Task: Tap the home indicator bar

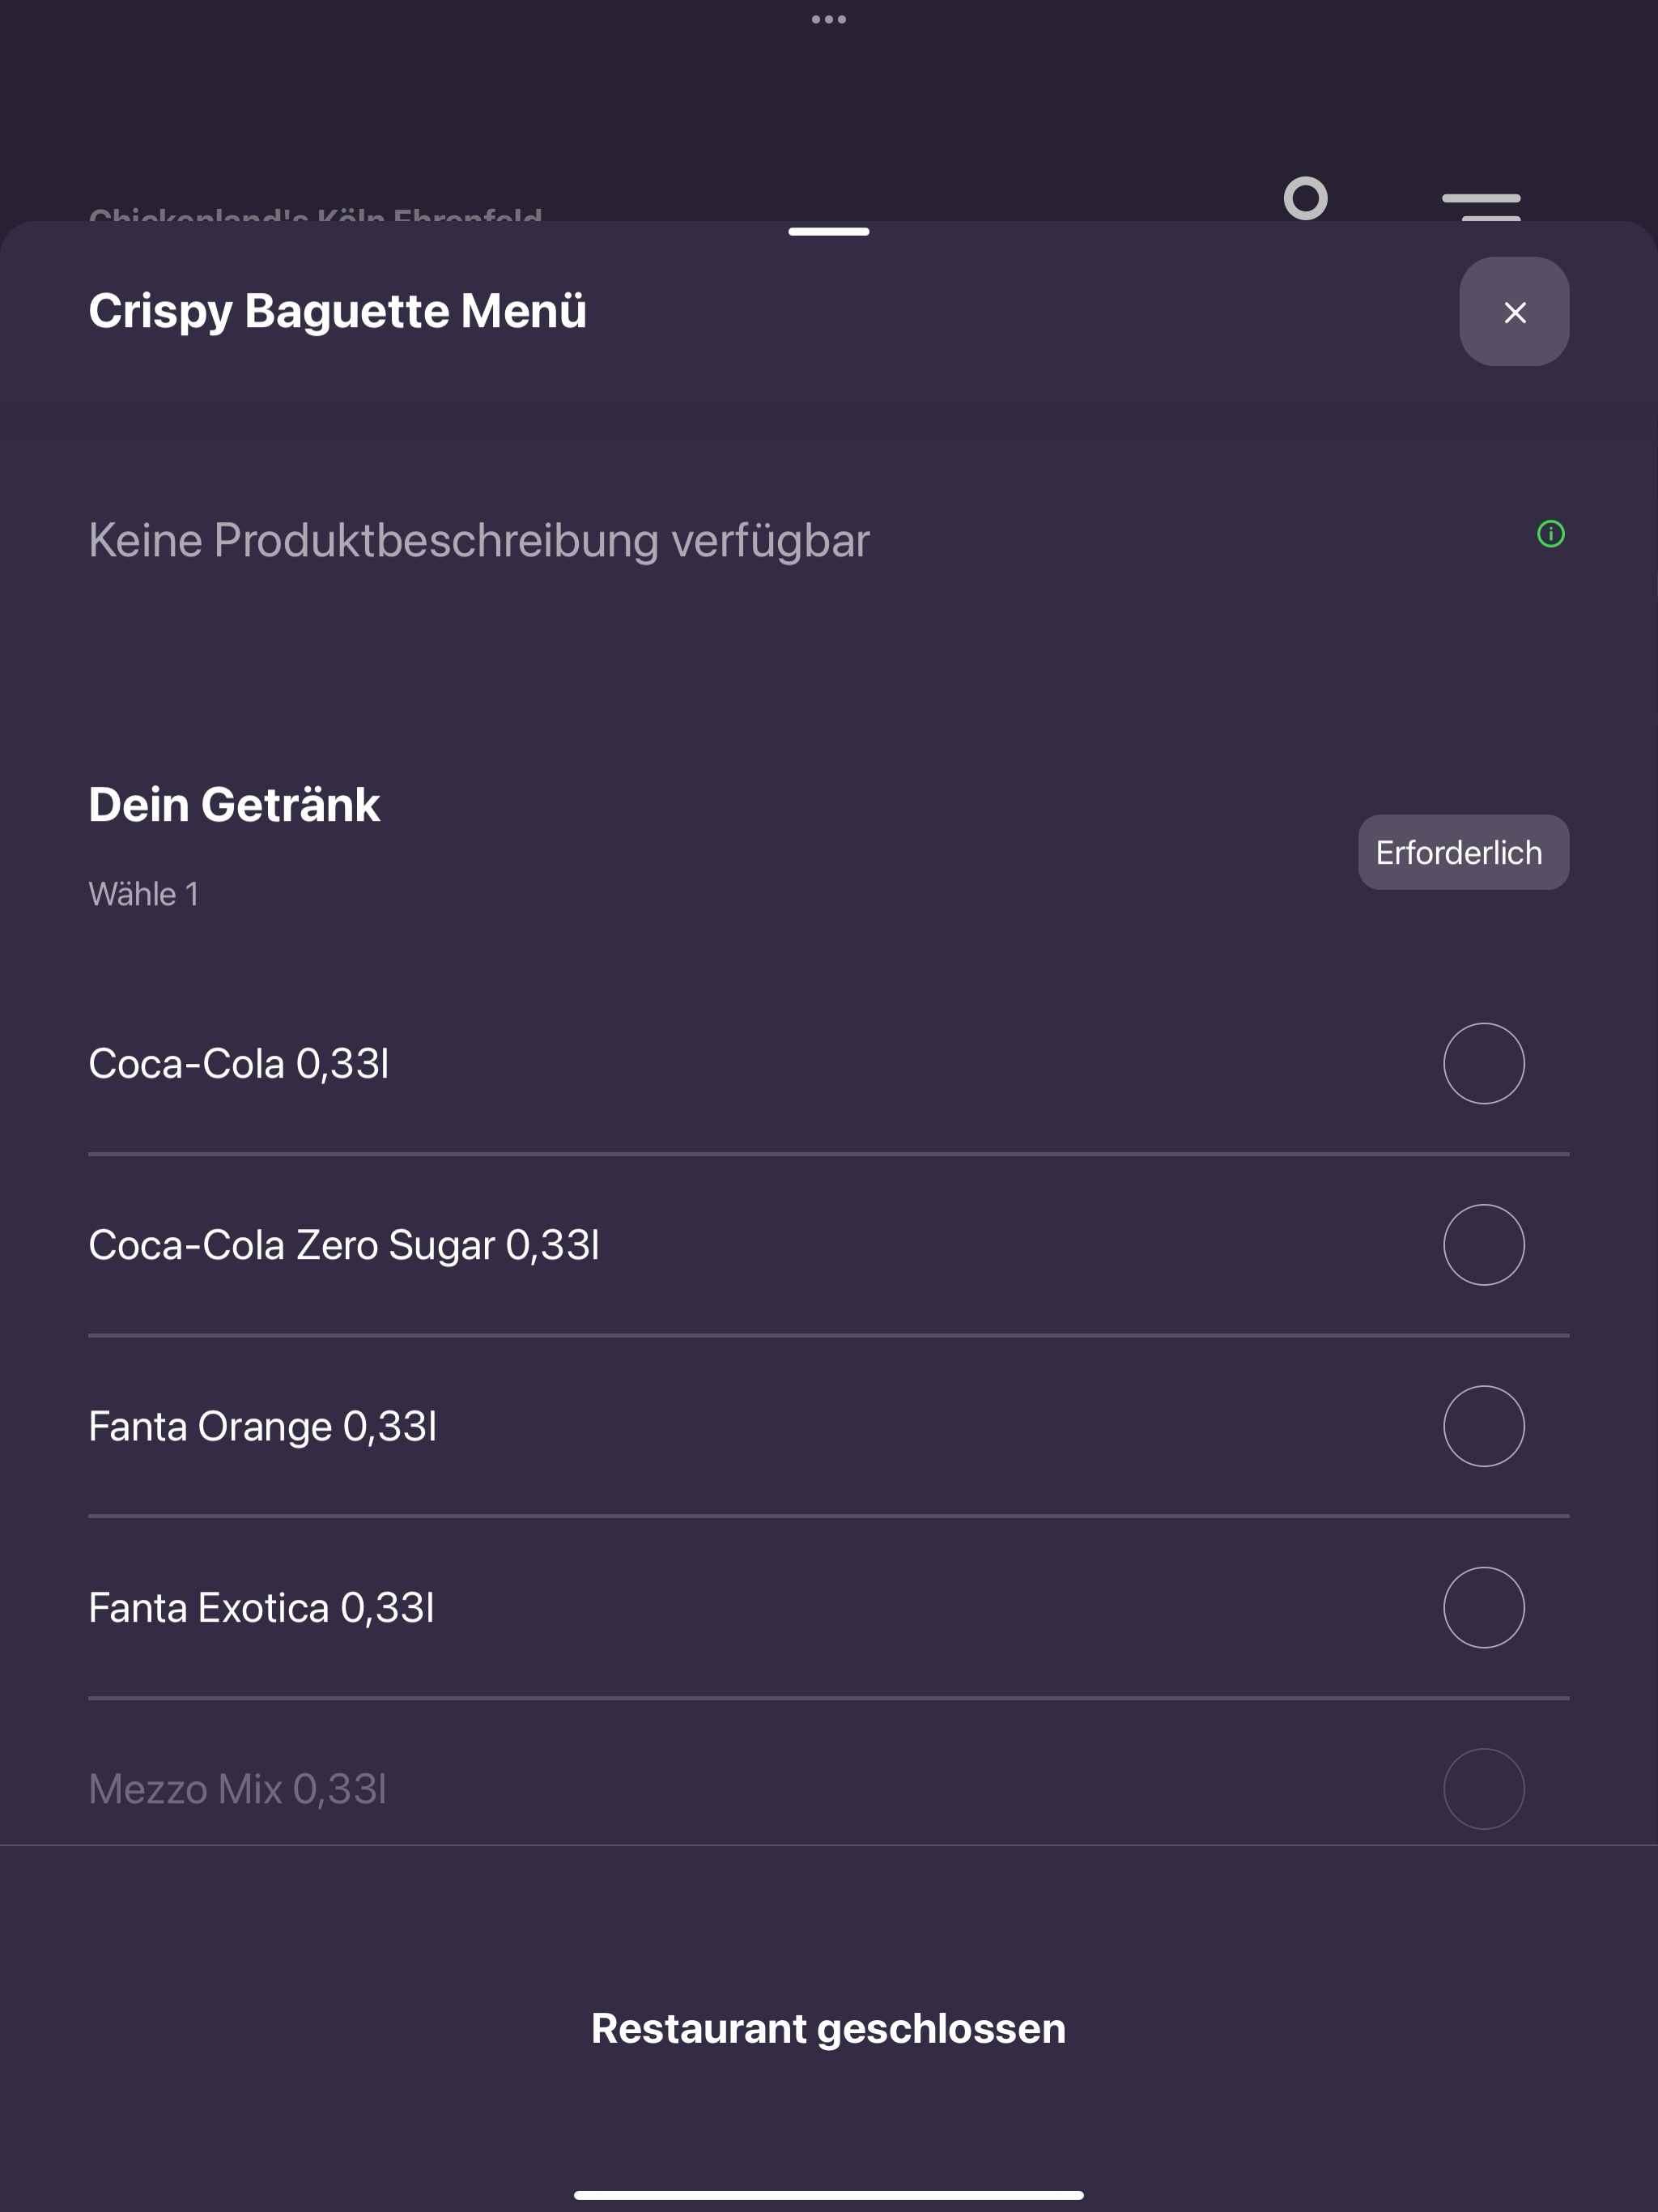Action: click(x=828, y=2195)
